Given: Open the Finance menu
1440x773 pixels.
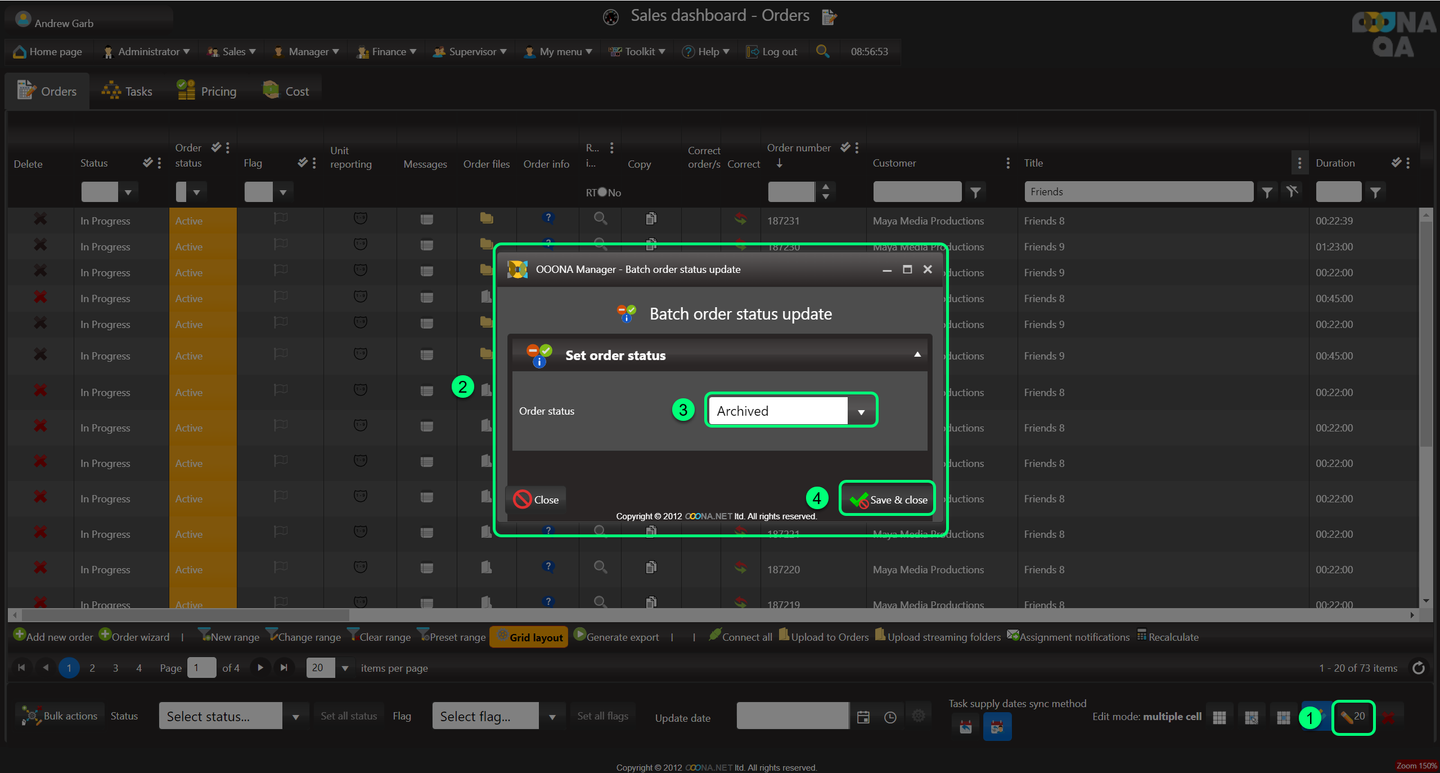Looking at the screenshot, I should click(x=382, y=52).
